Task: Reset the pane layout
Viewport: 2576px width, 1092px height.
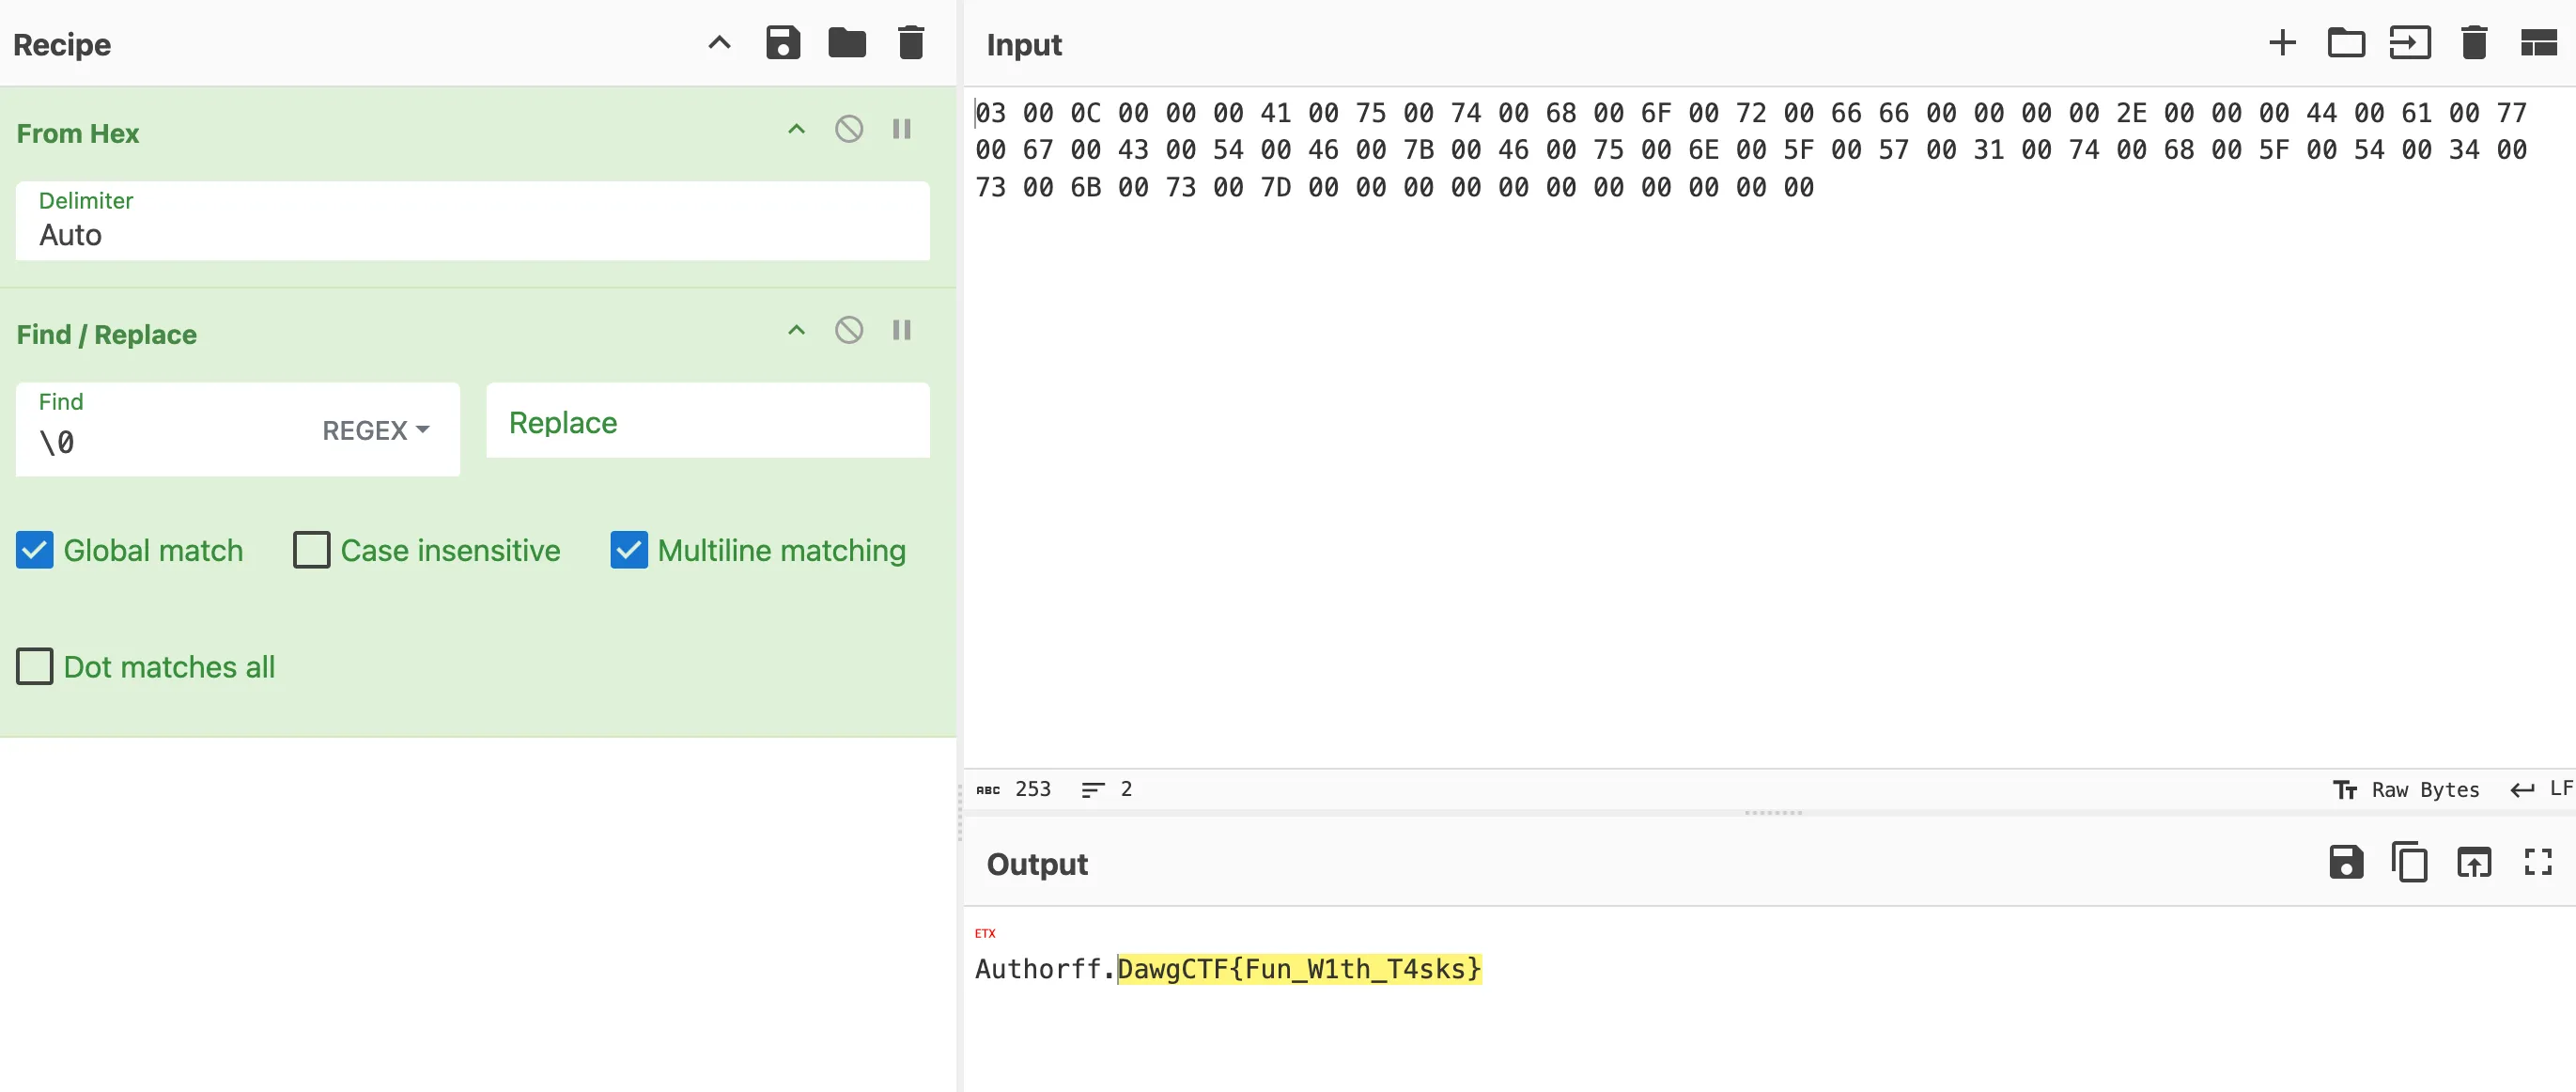Action: (2537, 43)
